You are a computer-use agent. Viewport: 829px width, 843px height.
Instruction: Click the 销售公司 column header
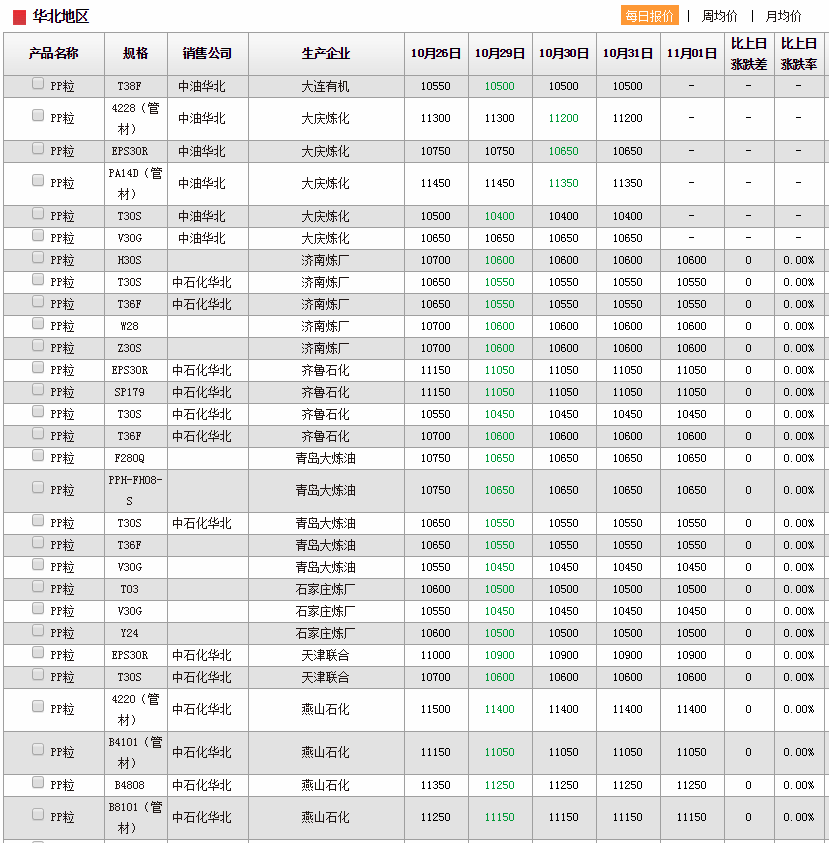click(208, 53)
